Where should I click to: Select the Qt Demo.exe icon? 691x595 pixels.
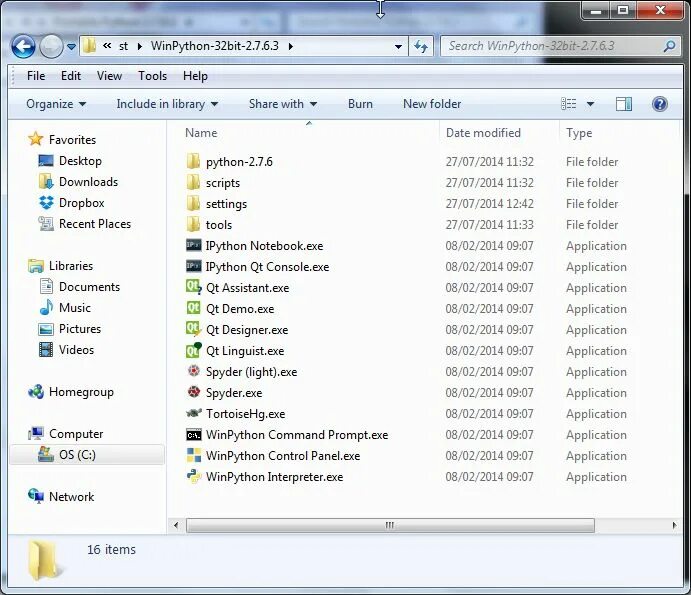tap(193, 308)
